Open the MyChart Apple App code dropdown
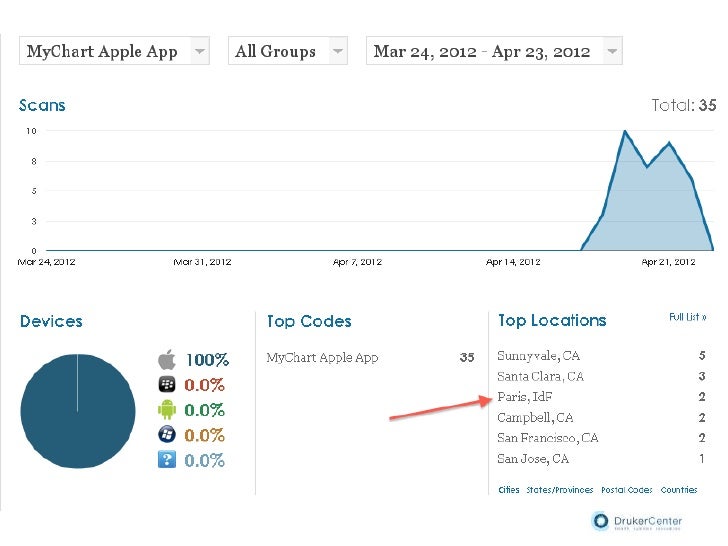Image resolution: width=728 pixels, height=546 pixels. coord(114,51)
